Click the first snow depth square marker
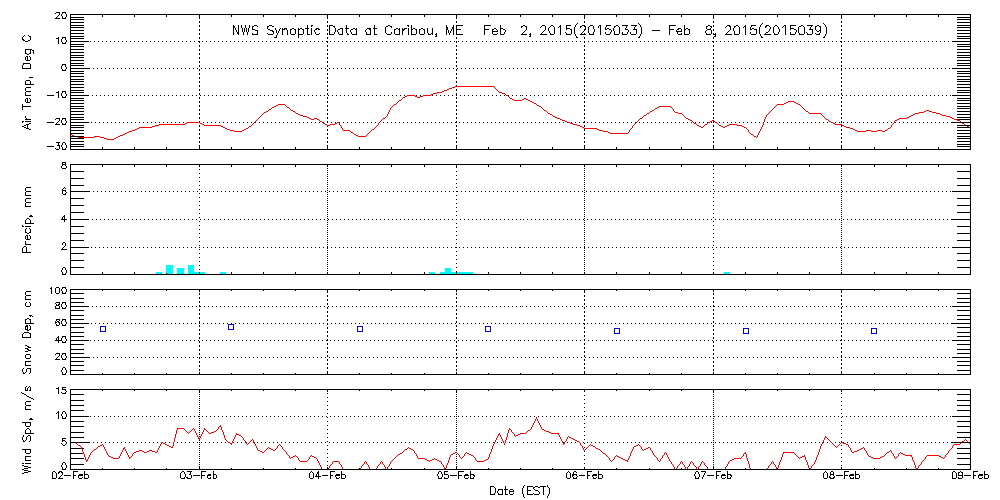1000x500 pixels. 102,329
